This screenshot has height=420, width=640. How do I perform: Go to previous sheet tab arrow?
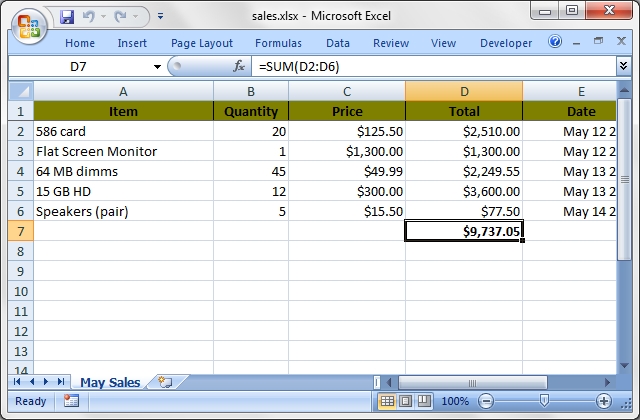point(32,382)
